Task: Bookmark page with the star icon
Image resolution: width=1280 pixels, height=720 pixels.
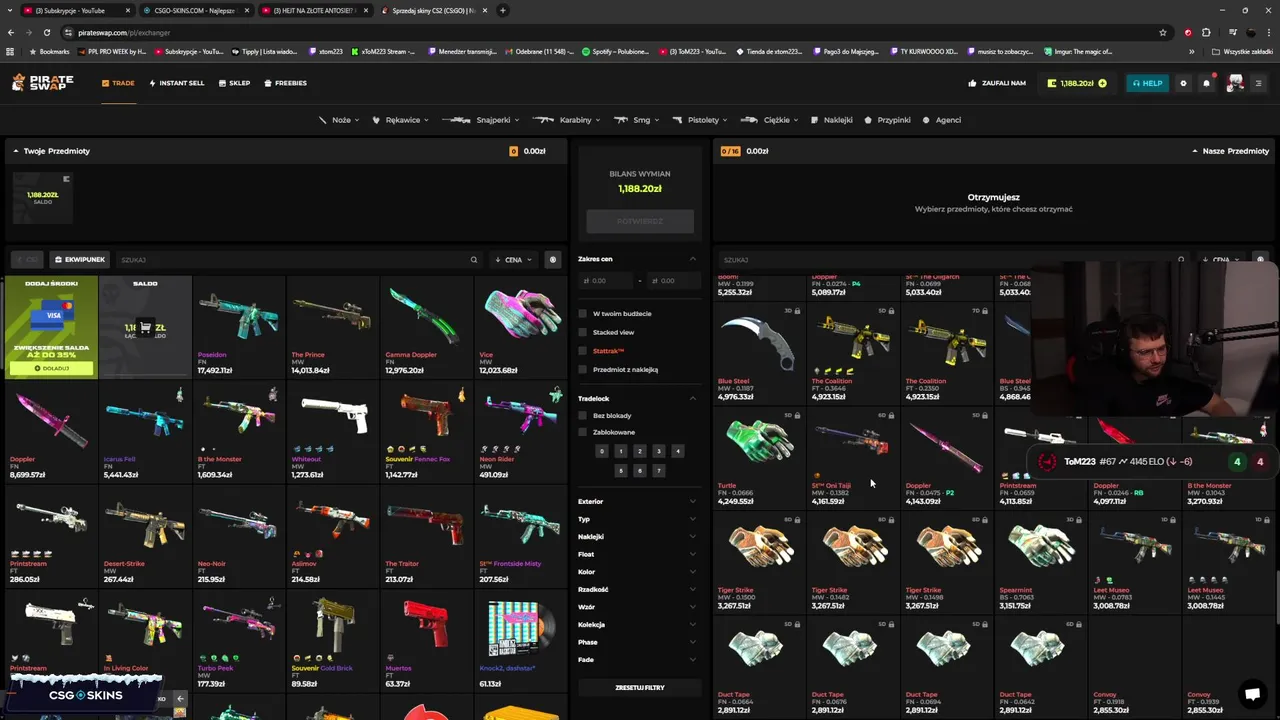Action: pos(1162,32)
